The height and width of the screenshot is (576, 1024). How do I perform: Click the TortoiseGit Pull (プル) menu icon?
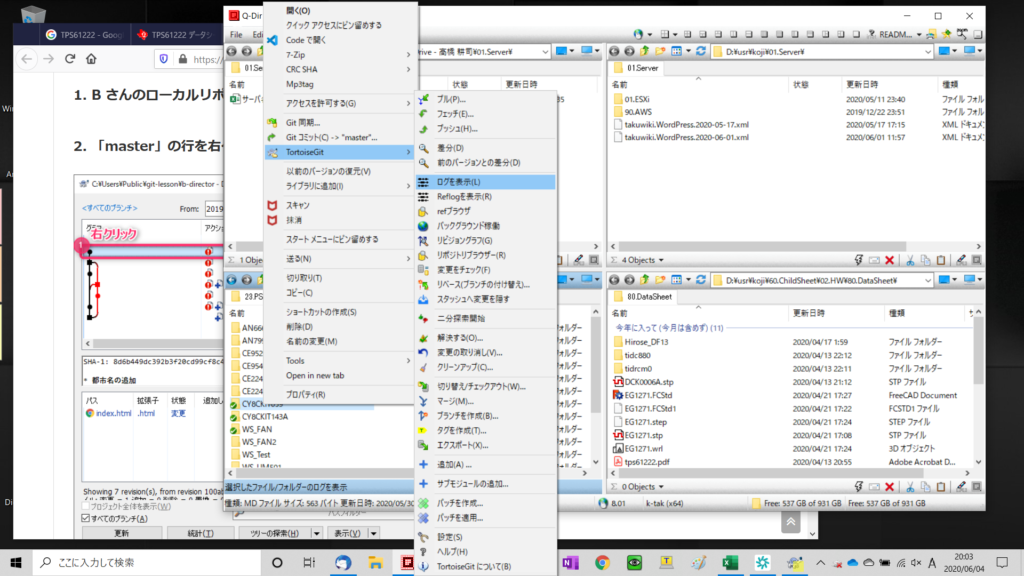pos(424,100)
